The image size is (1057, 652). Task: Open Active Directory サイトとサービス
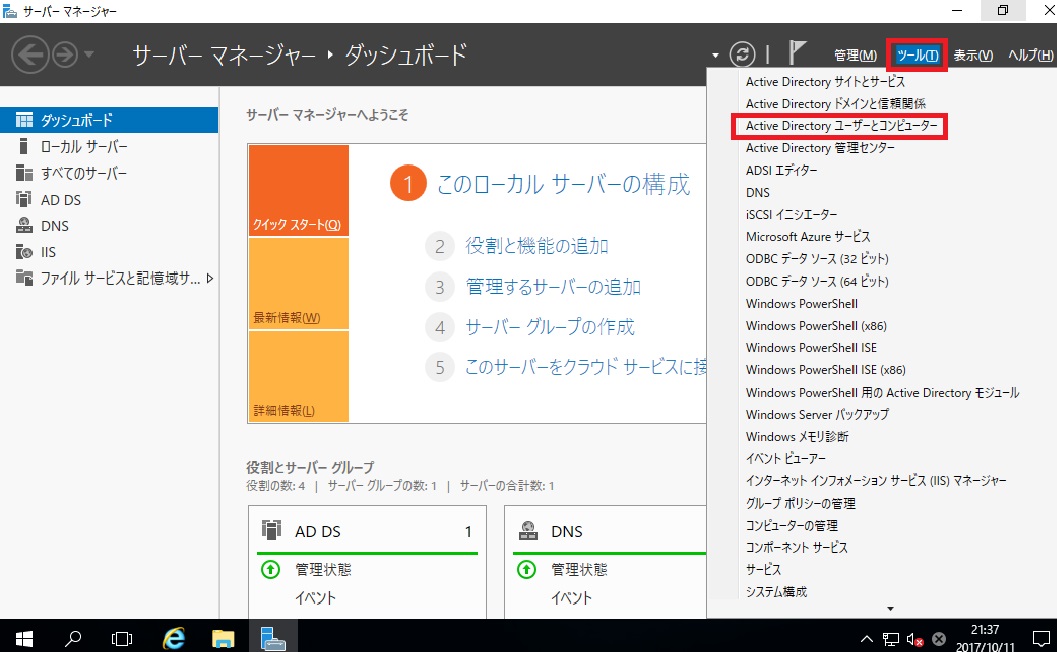(x=825, y=82)
